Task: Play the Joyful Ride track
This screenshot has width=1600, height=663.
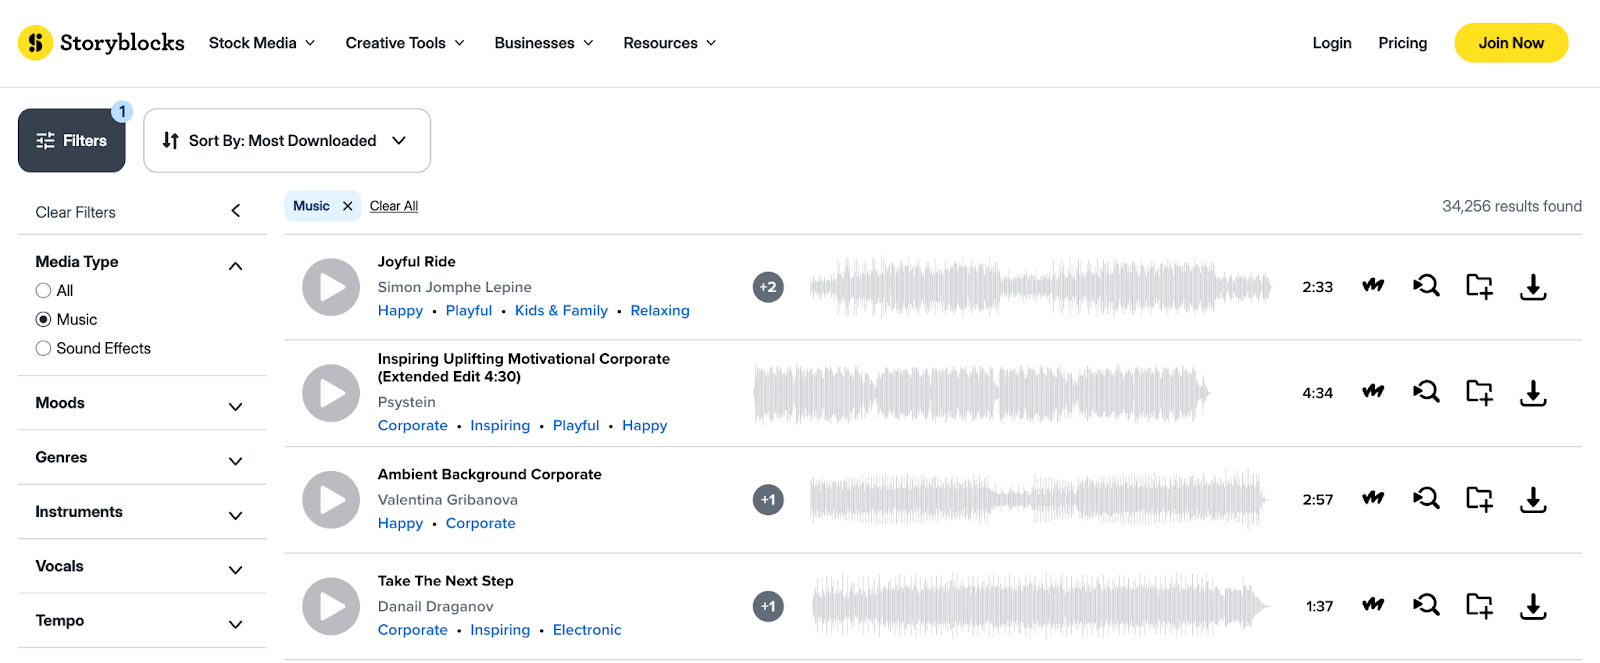Action: [331, 287]
